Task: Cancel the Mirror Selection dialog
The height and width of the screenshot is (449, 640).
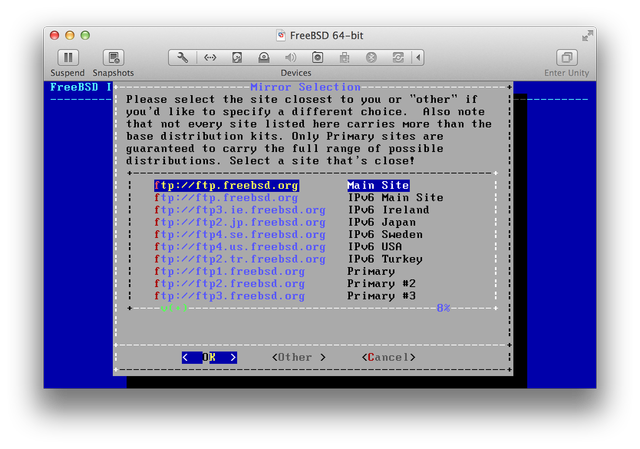Action: [389, 358]
